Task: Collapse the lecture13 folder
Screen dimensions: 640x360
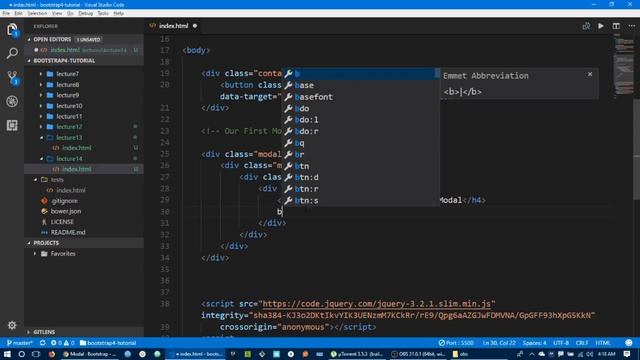Action: (x=41, y=138)
